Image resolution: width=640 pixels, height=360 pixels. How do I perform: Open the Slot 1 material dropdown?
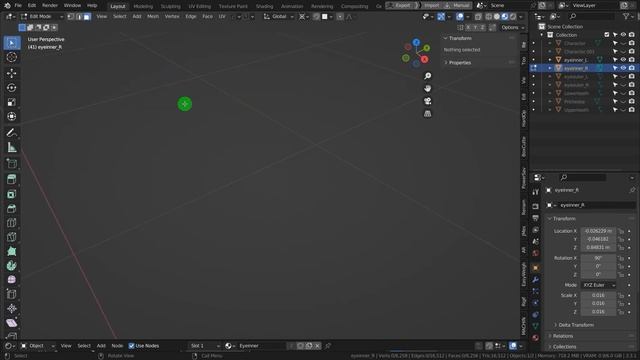click(x=205, y=346)
